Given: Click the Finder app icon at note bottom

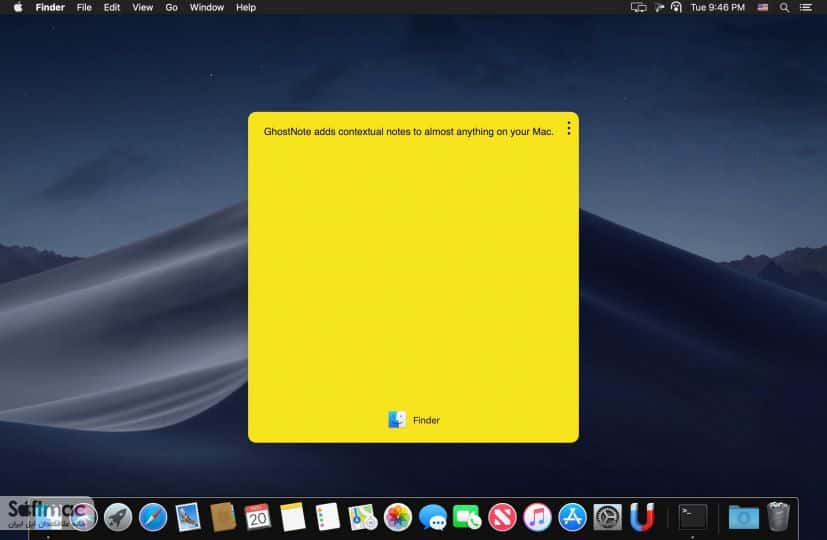Looking at the screenshot, I should pyautogui.click(x=397, y=420).
